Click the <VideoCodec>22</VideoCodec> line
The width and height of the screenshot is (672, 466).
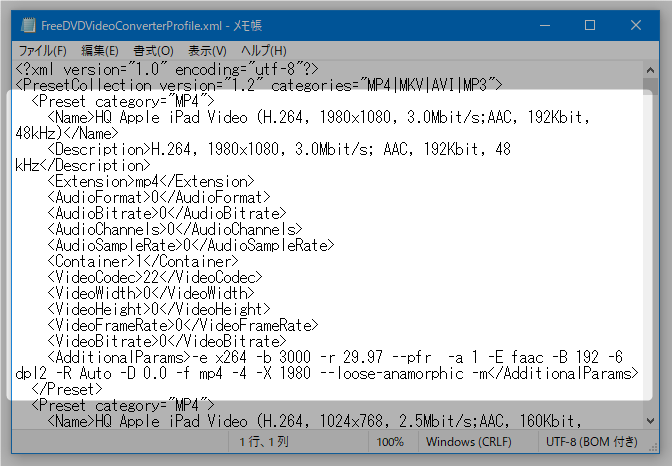(x=155, y=278)
